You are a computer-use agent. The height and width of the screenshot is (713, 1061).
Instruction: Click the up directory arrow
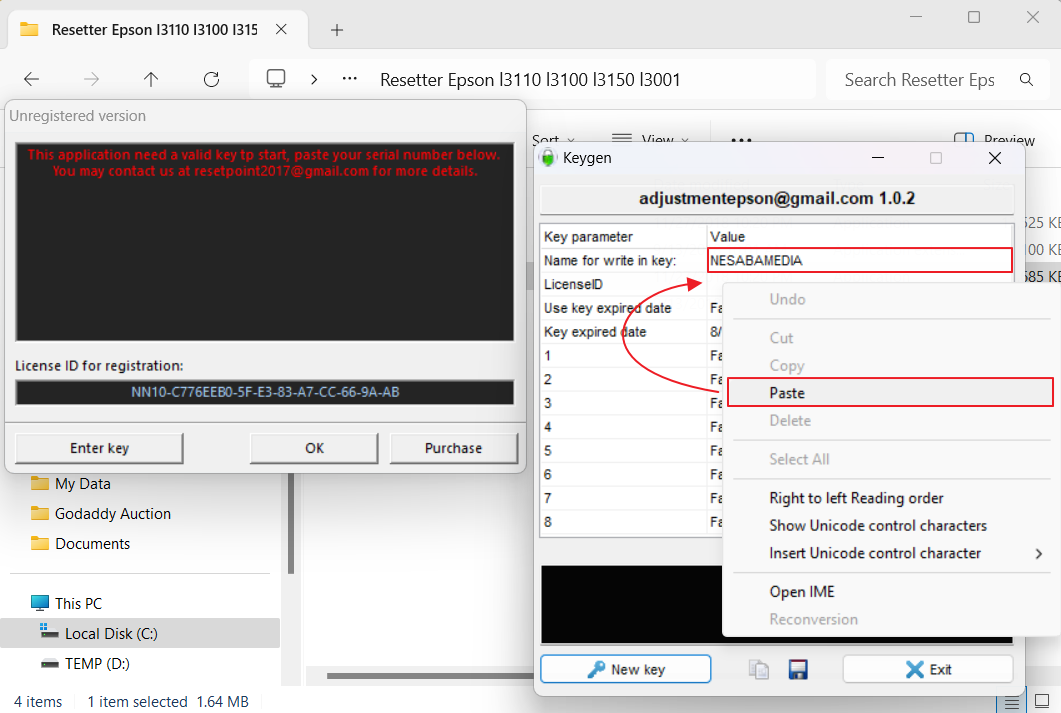click(151, 80)
